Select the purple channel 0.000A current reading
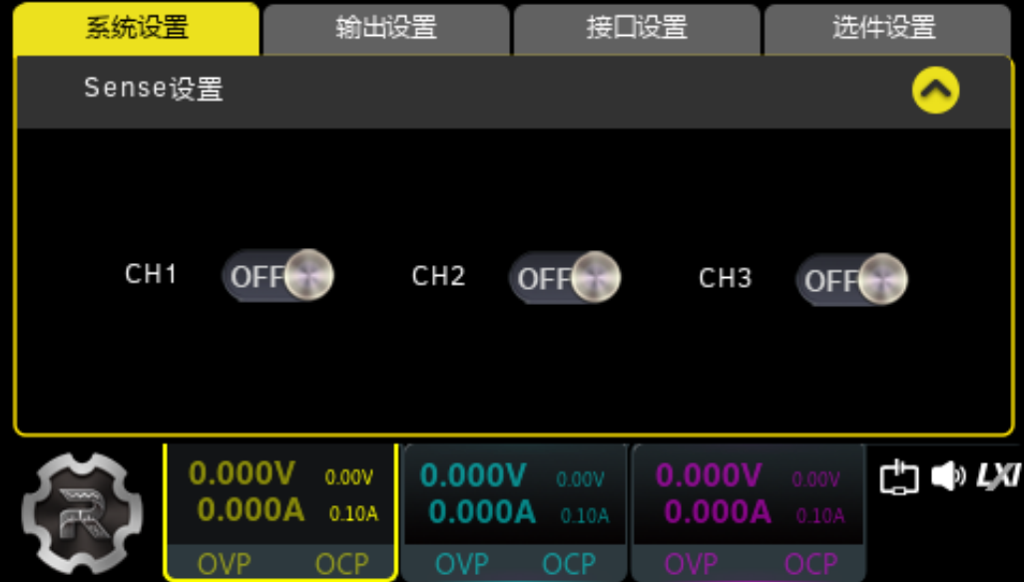The height and width of the screenshot is (582, 1024). tap(717, 513)
